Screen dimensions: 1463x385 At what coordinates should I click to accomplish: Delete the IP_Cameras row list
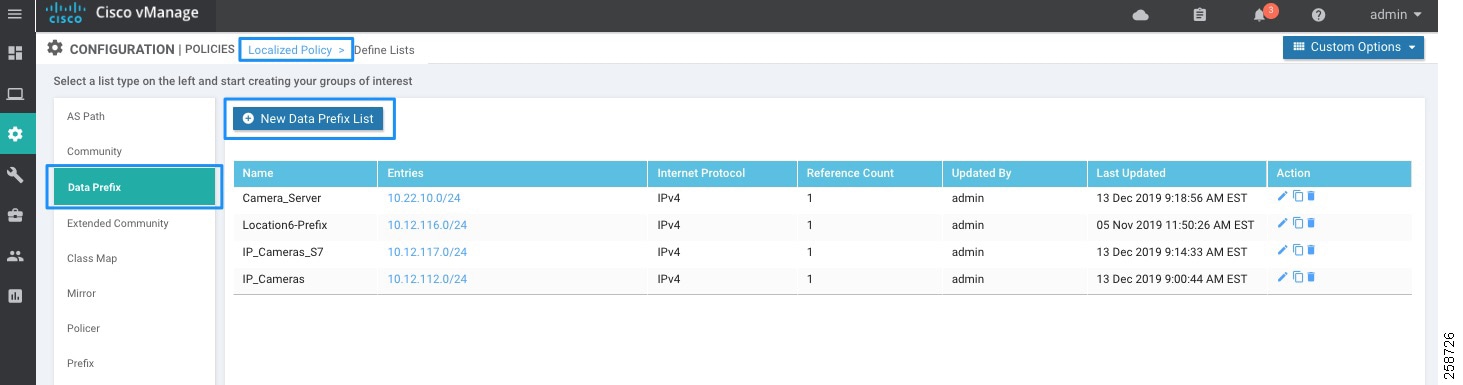pyautogui.click(x=1311, y=278)
